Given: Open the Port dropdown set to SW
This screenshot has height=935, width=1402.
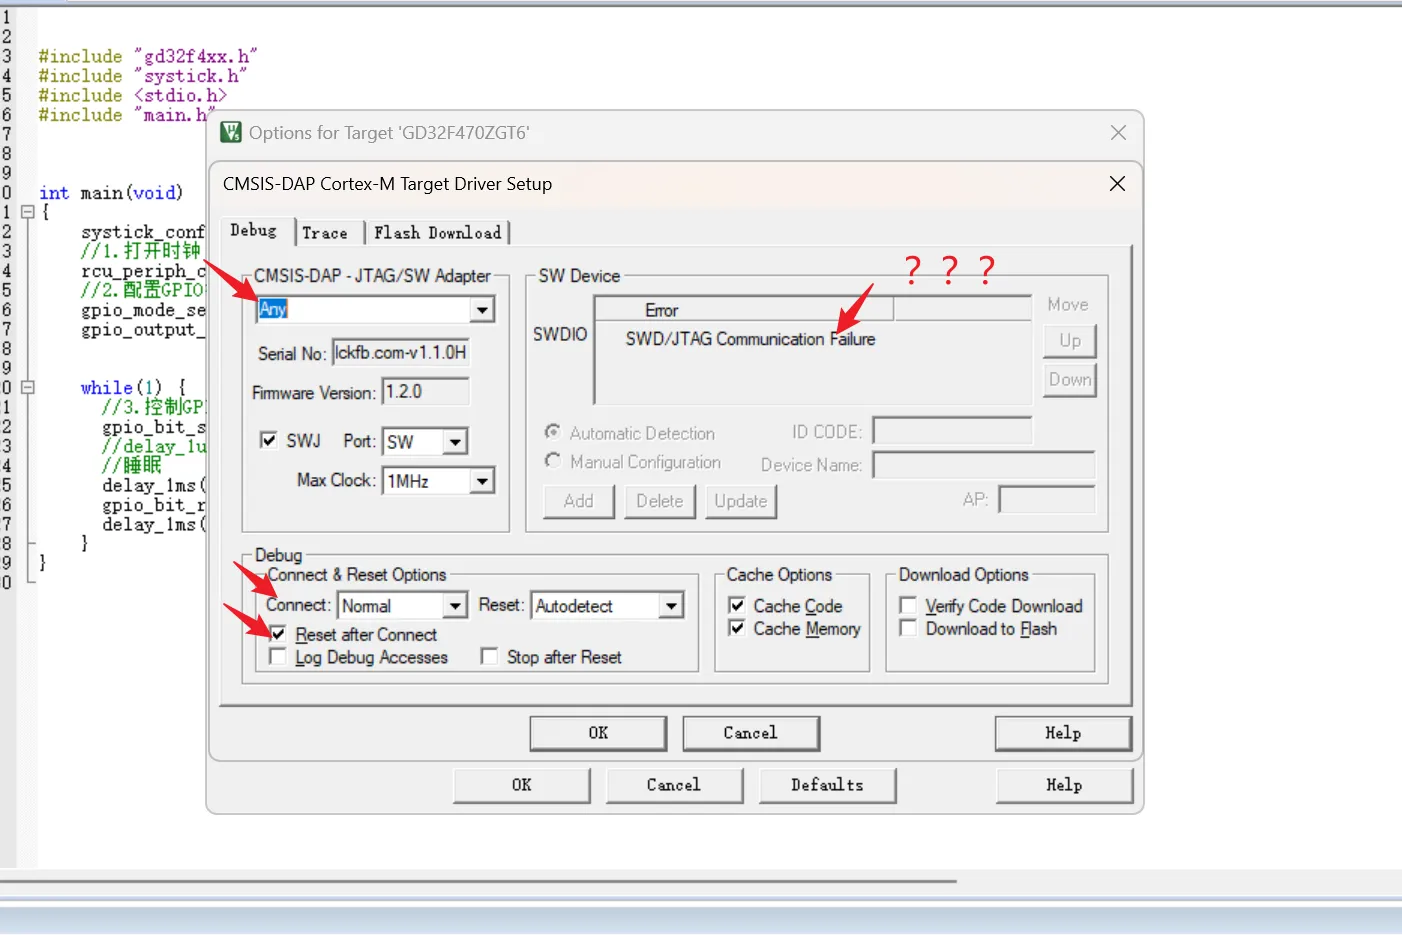Looking at the screenshot, I should click(x=455, y=442).
